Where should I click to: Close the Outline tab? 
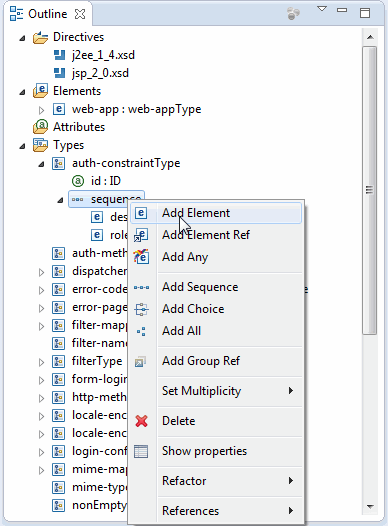click(x=80, y=14)
